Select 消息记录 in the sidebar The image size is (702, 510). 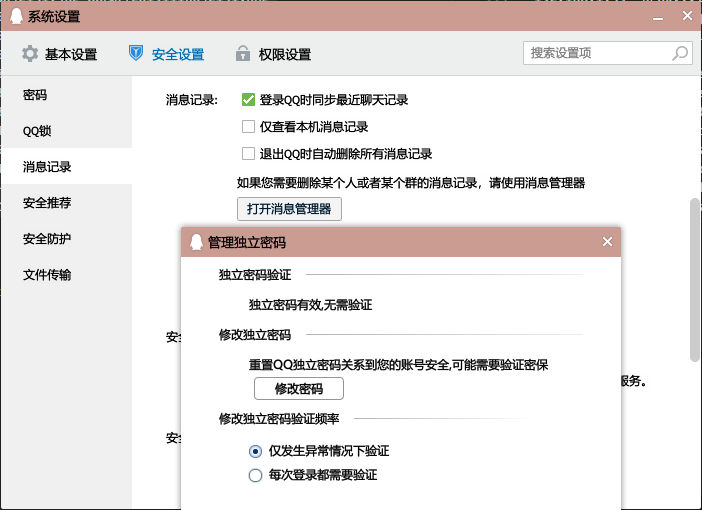[x=66, y=167]
